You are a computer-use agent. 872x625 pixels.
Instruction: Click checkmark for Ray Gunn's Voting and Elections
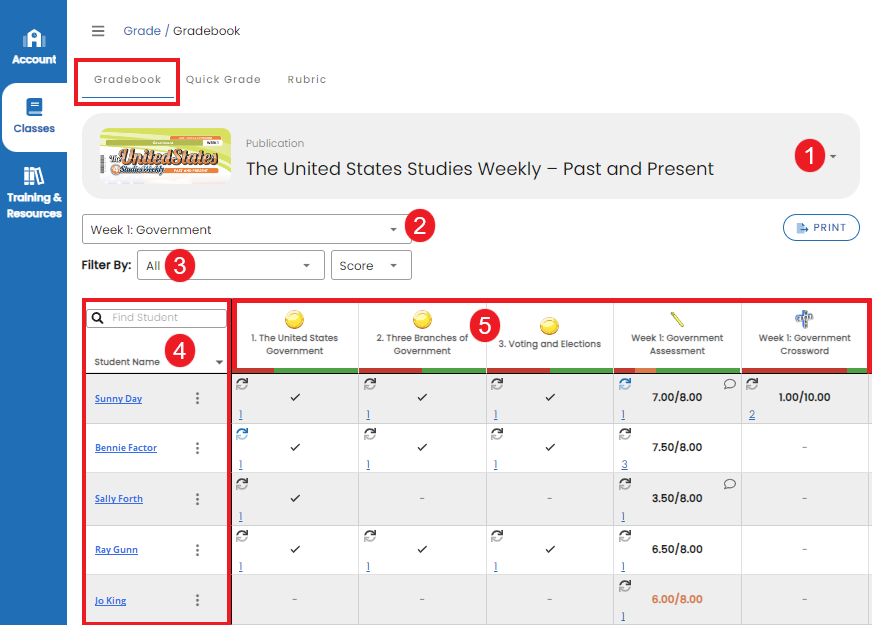point(549,549)
